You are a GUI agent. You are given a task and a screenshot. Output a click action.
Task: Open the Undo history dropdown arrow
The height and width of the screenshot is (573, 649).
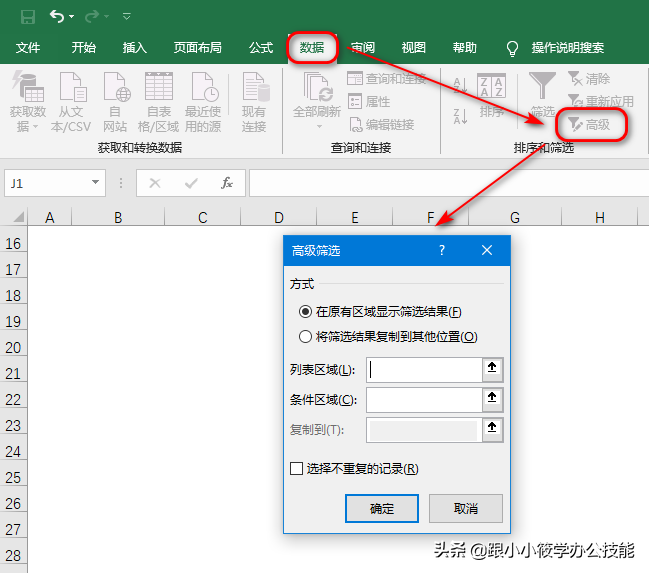point(72,17)
